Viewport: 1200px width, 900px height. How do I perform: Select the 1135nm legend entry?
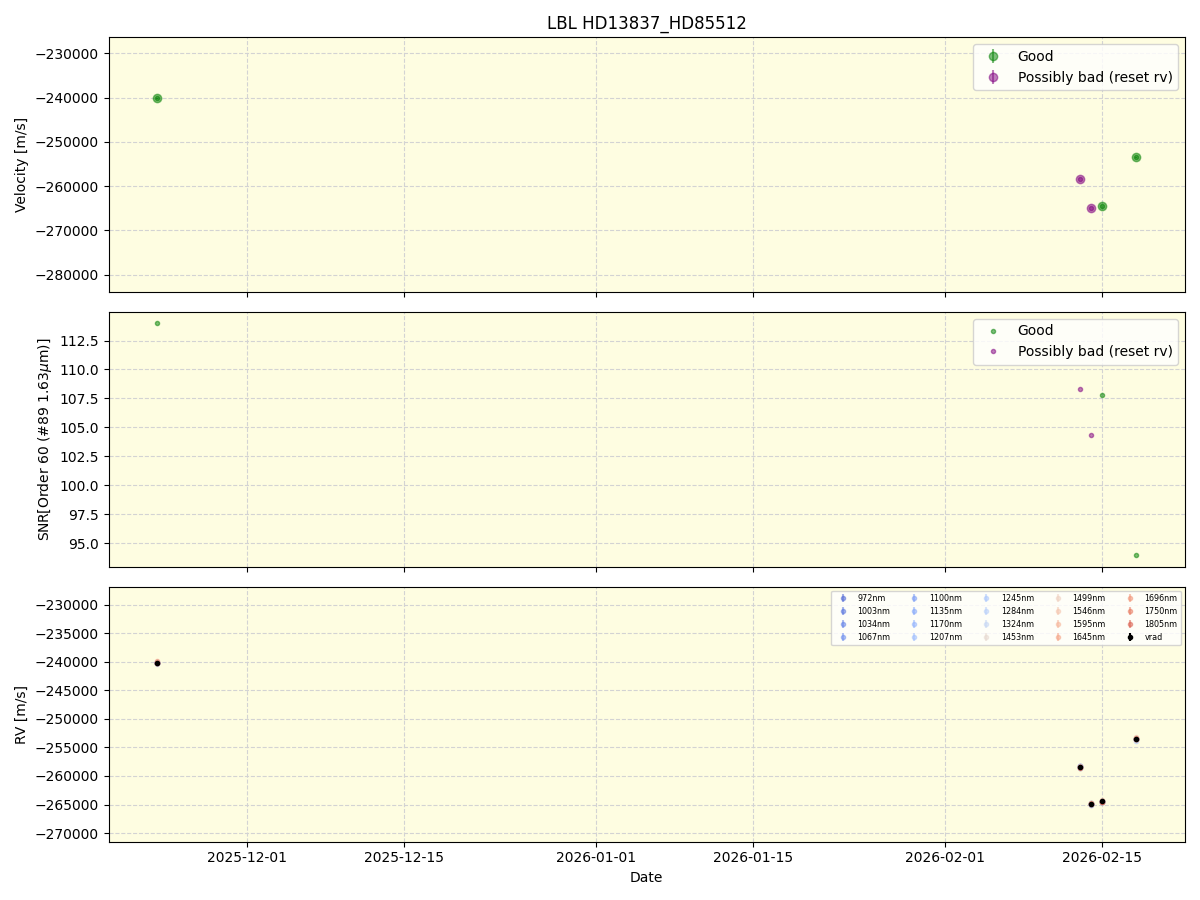point(945,611)
